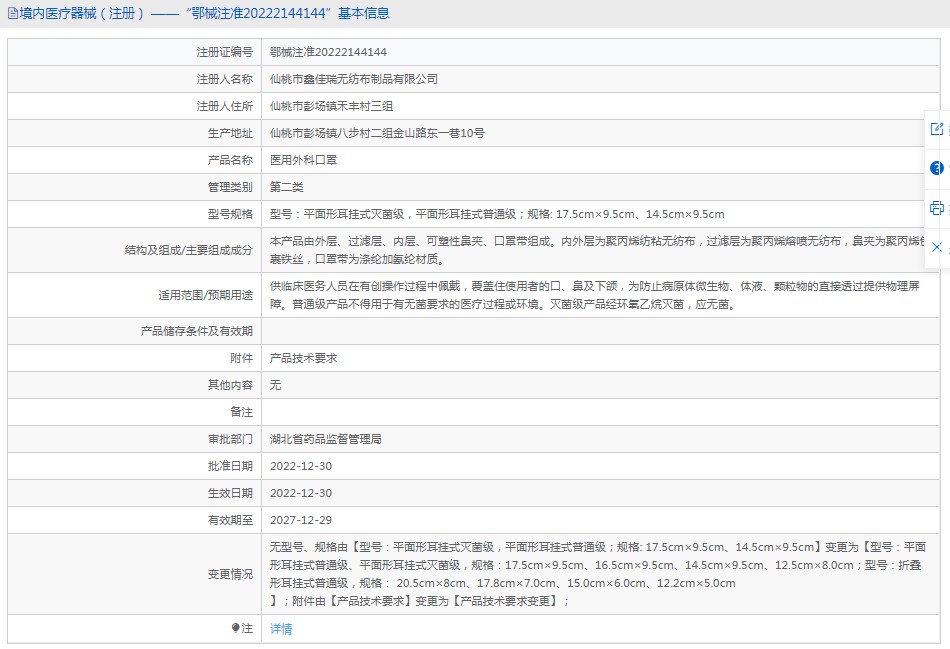Screen dimensions: 950x649
Task: Close the floating side toolbar with the X
Action: coord(937,247)
